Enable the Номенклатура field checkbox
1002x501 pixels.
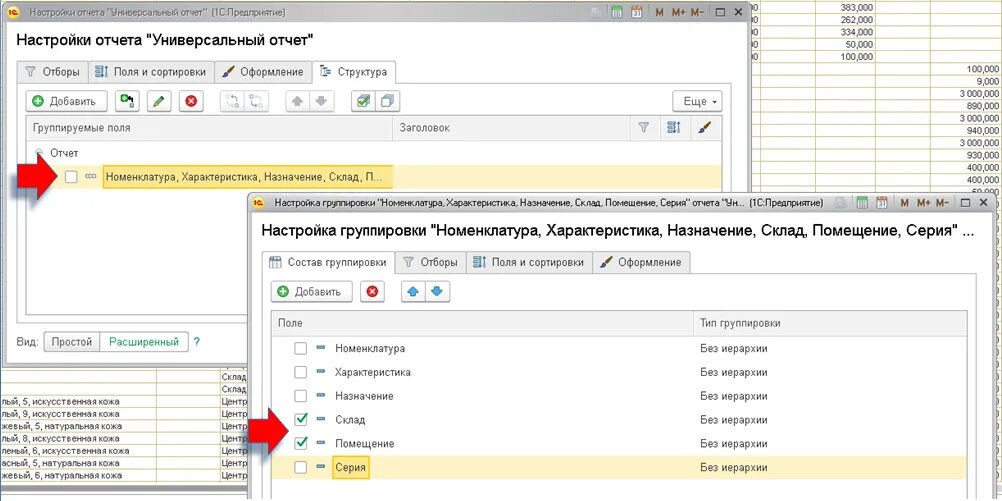tap(300, 349)
